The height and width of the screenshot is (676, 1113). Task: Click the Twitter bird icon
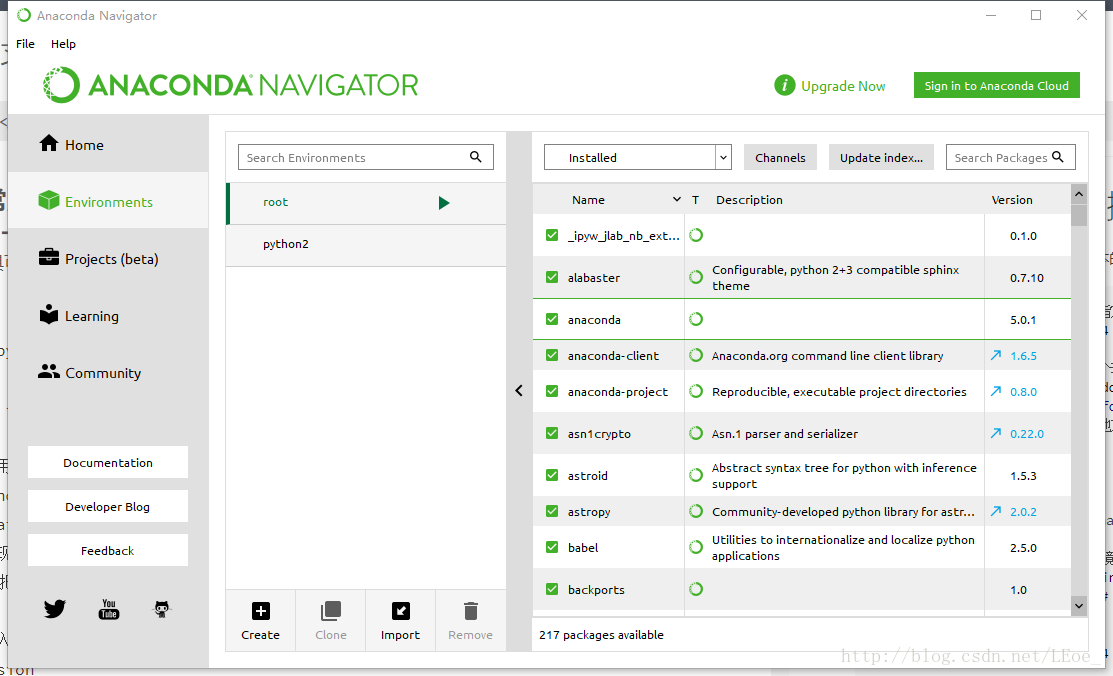55,608
